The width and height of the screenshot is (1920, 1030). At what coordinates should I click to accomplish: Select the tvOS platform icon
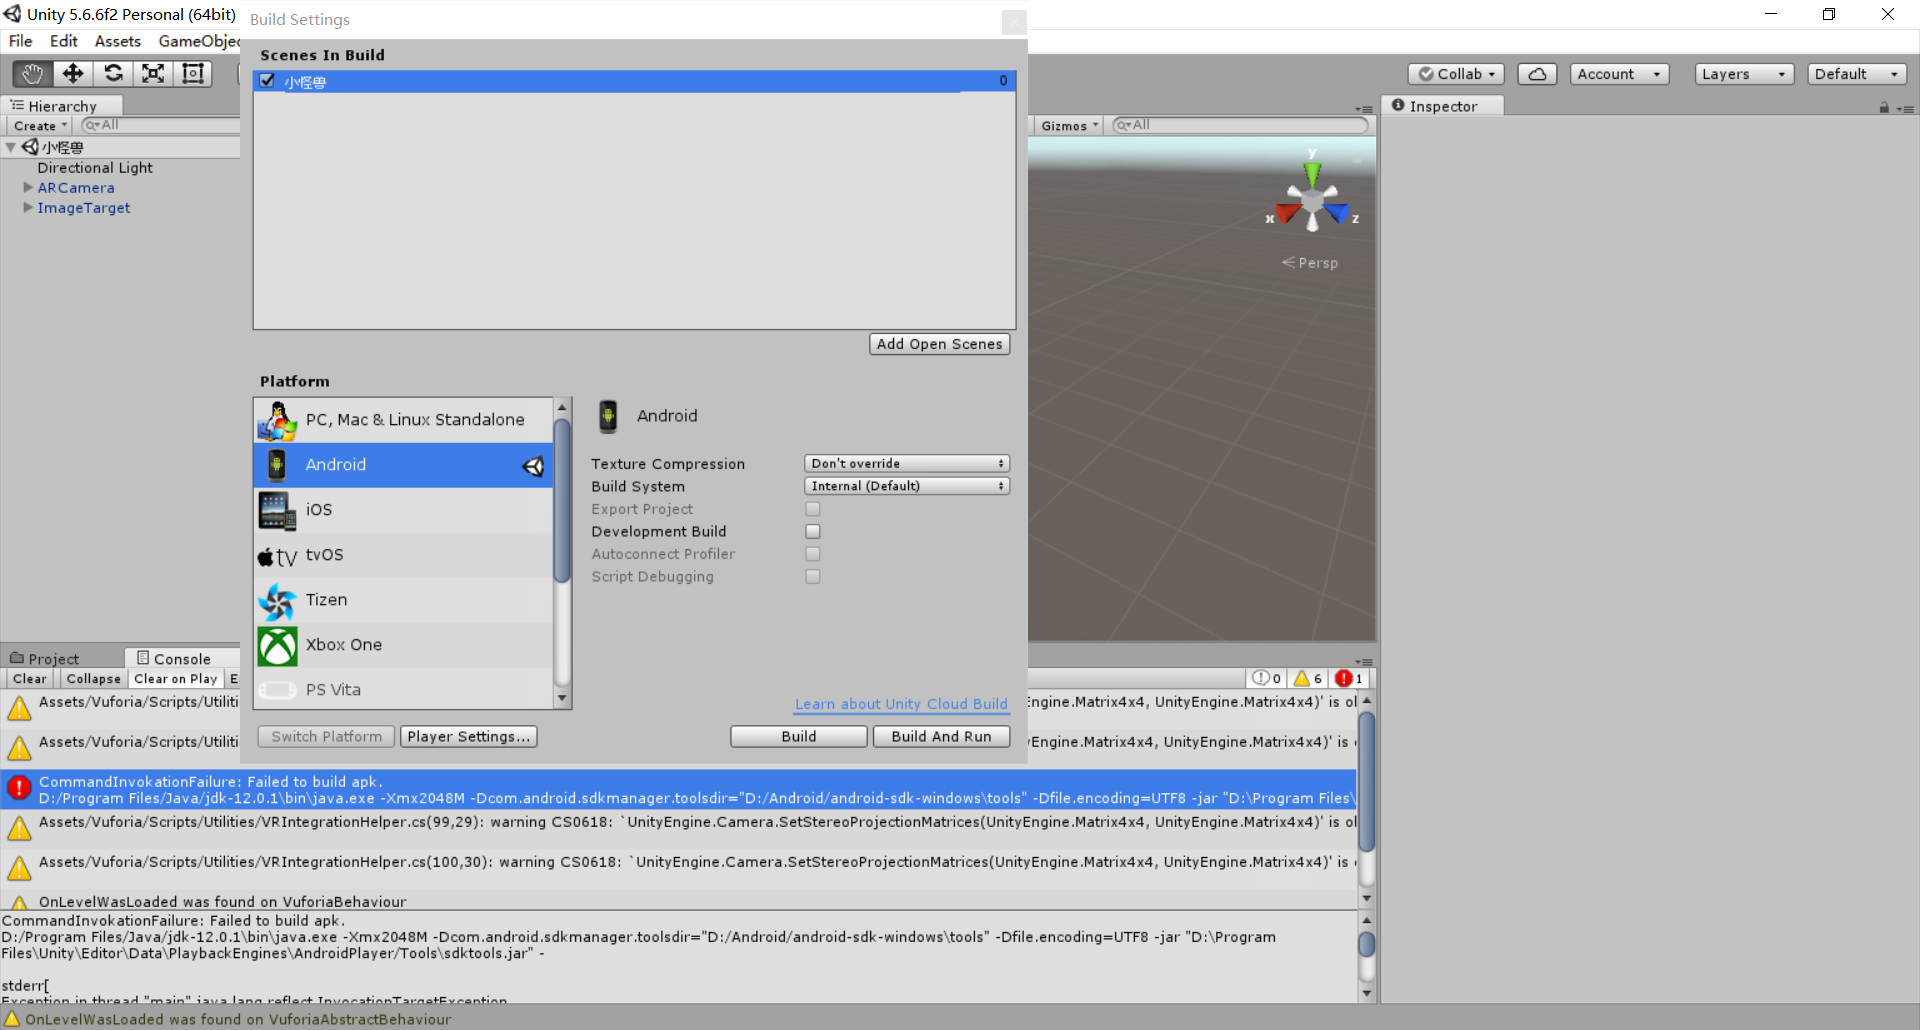pyautogui.click(x=278, y=556)
